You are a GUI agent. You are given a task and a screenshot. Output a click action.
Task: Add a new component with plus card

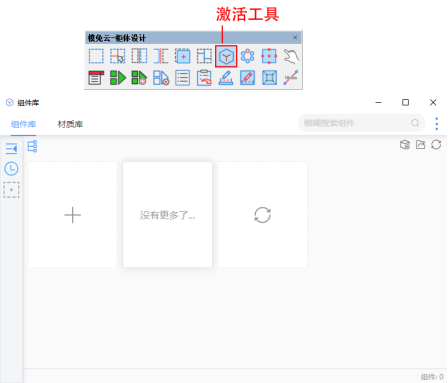[73, 215]
